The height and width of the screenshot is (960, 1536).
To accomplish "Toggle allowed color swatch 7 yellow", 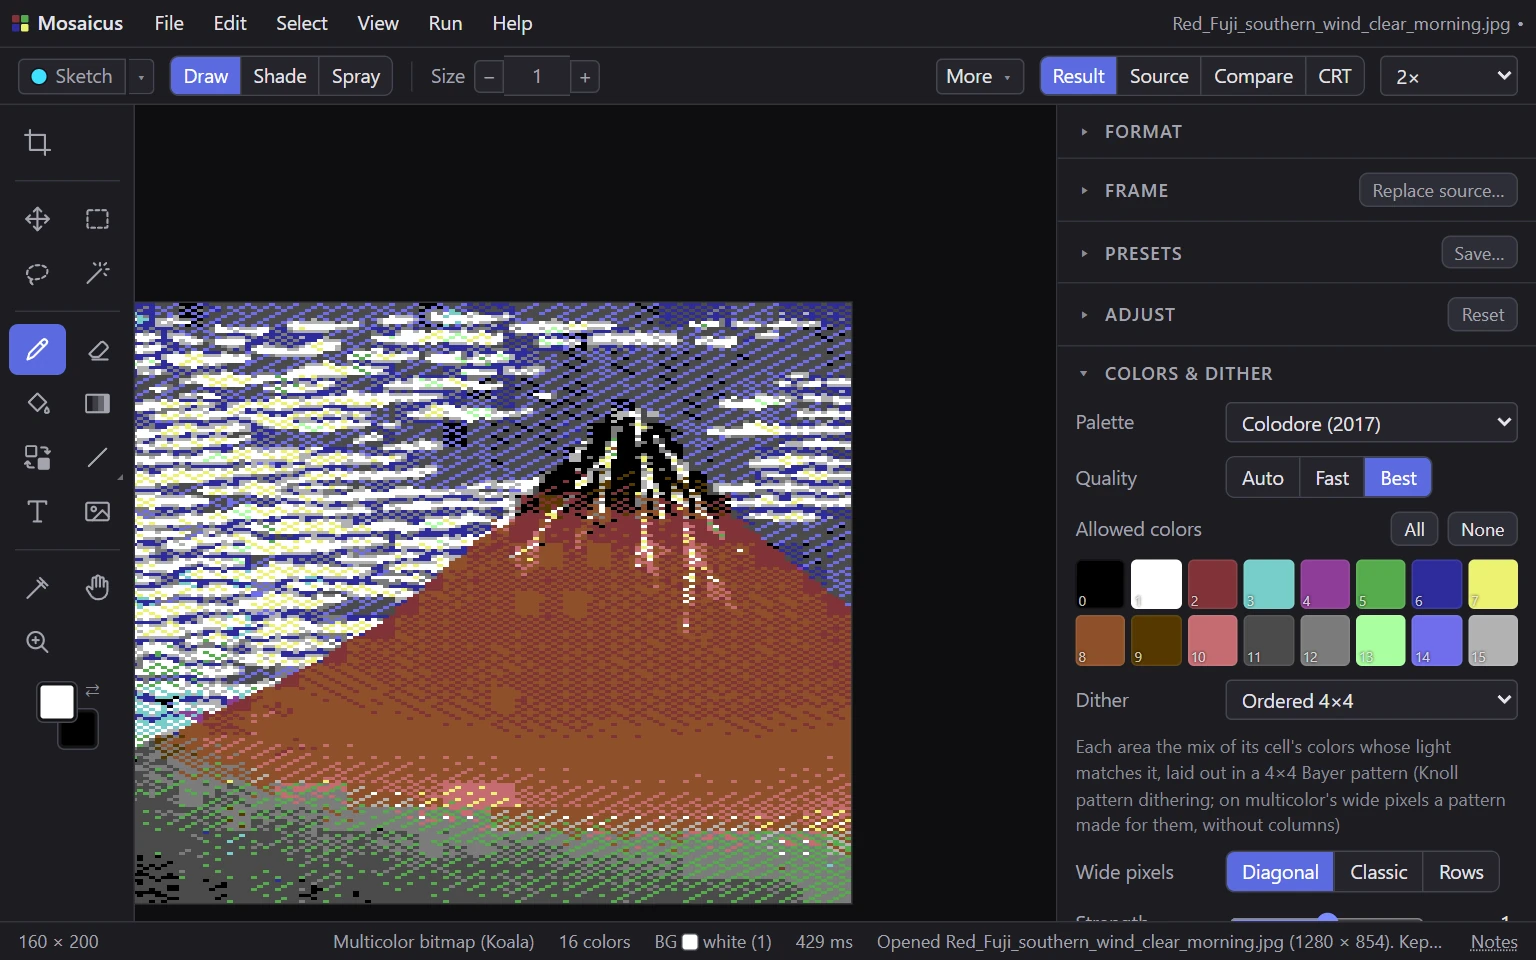I will pos(1493,584).
